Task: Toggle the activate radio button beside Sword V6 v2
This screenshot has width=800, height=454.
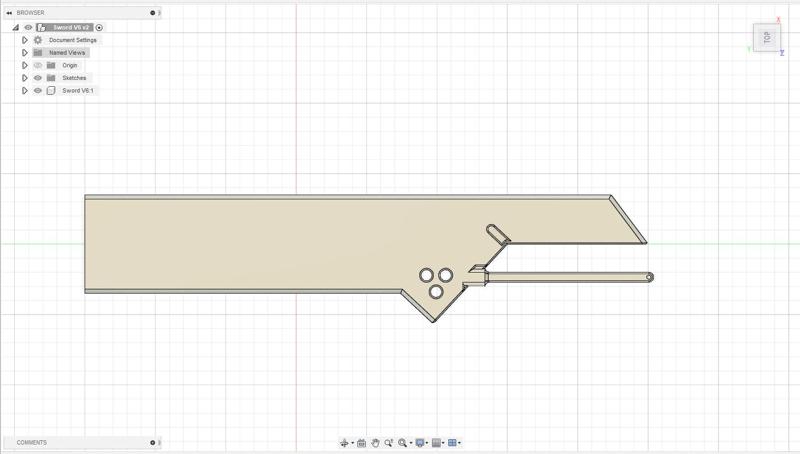Action: pos(99,28)
